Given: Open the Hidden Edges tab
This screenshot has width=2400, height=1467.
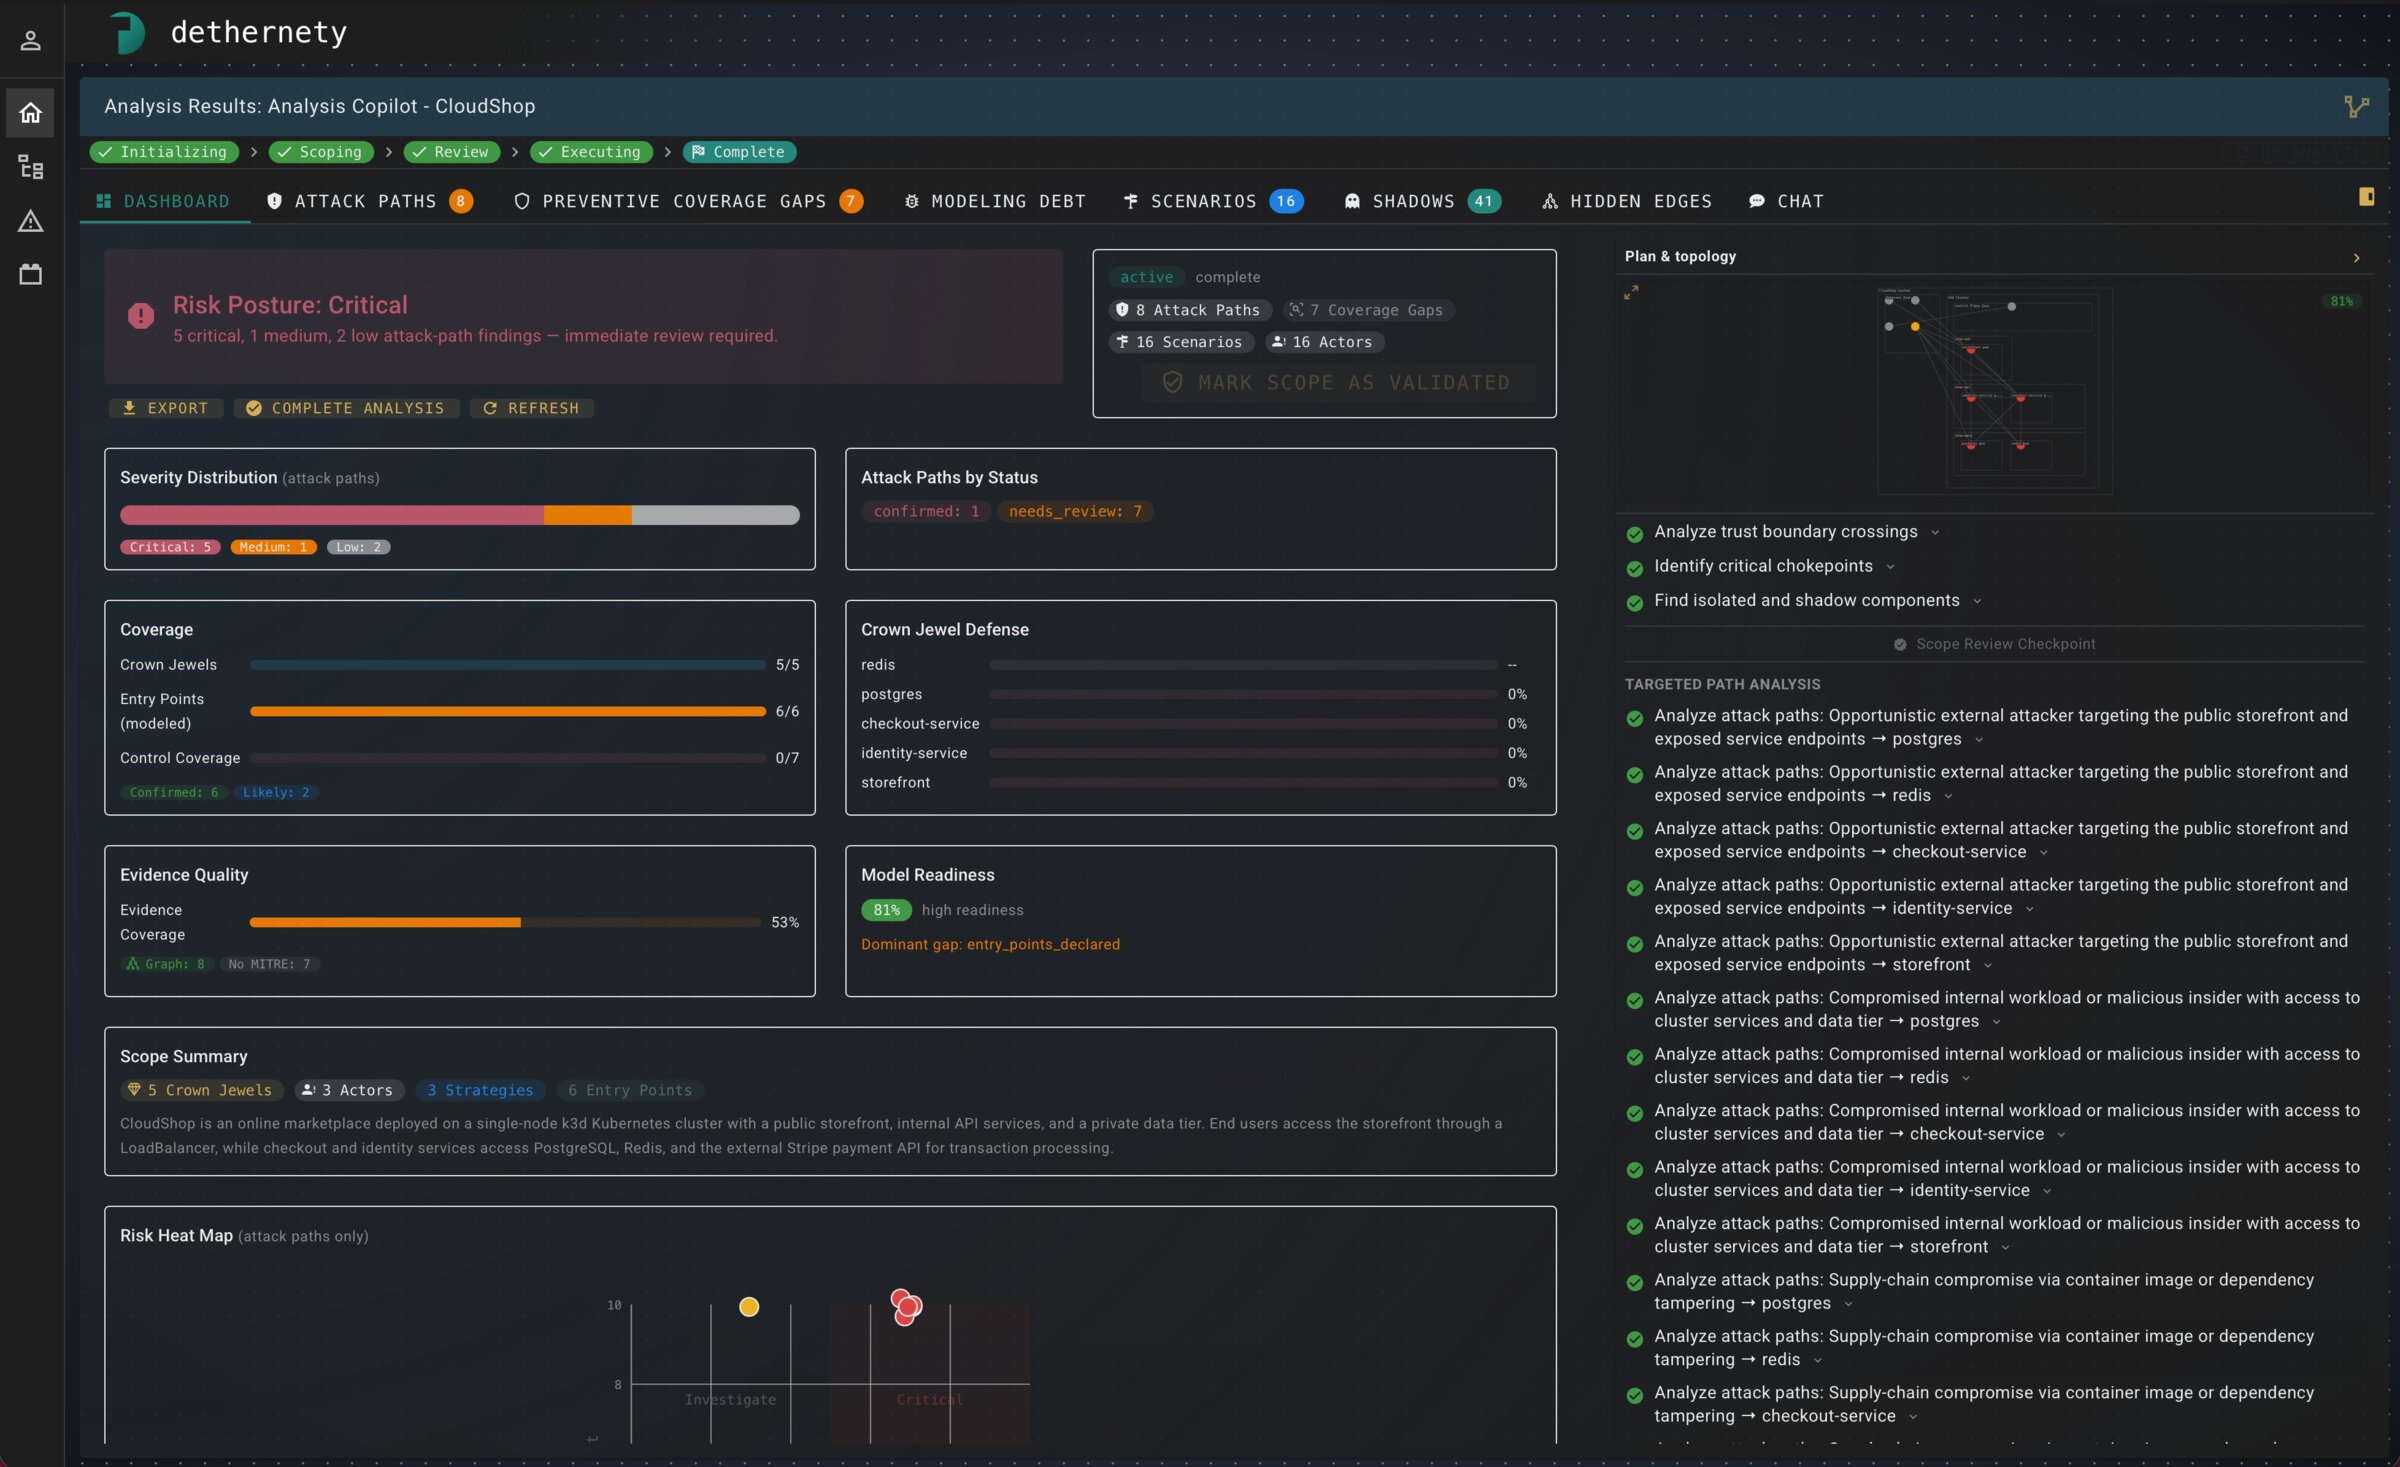Looking at the screenshot, I should [x=1627, y=201].
